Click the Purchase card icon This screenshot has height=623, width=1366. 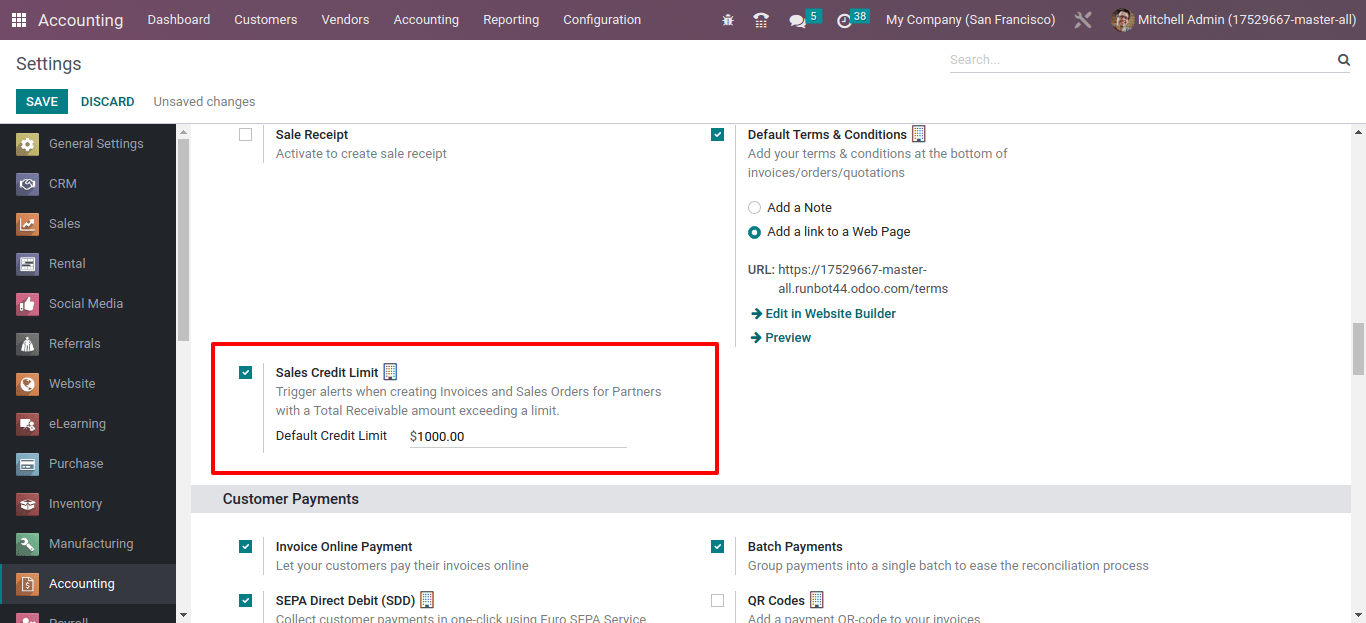click(28, 464)
